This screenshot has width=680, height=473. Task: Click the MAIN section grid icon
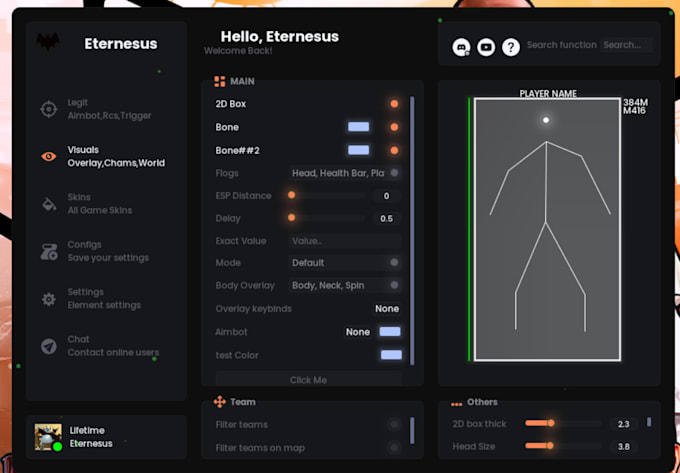click(219, 81)
